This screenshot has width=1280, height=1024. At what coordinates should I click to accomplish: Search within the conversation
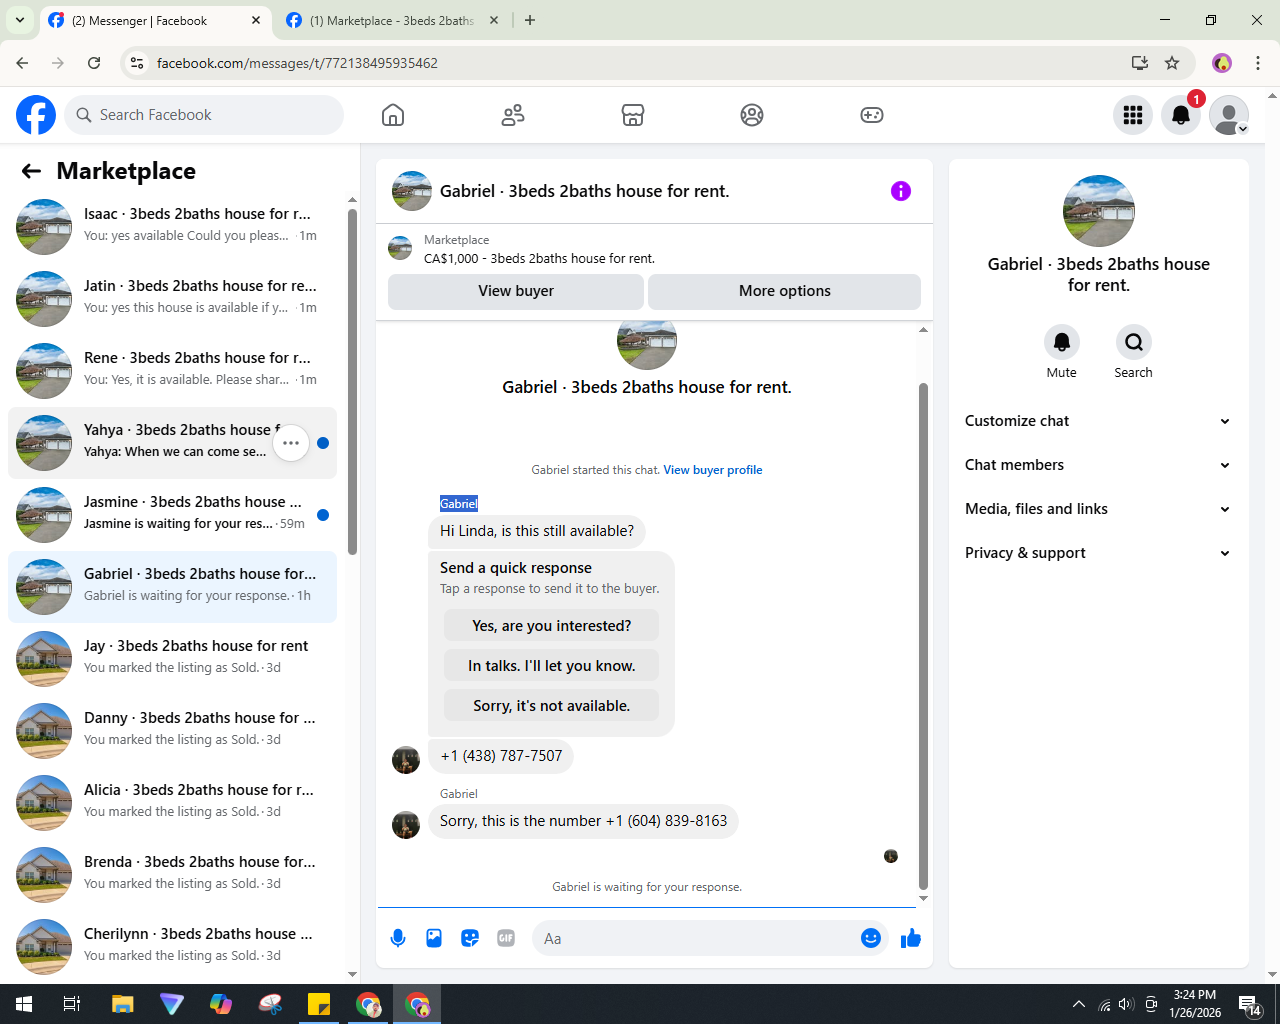(x=1134, y=342)
